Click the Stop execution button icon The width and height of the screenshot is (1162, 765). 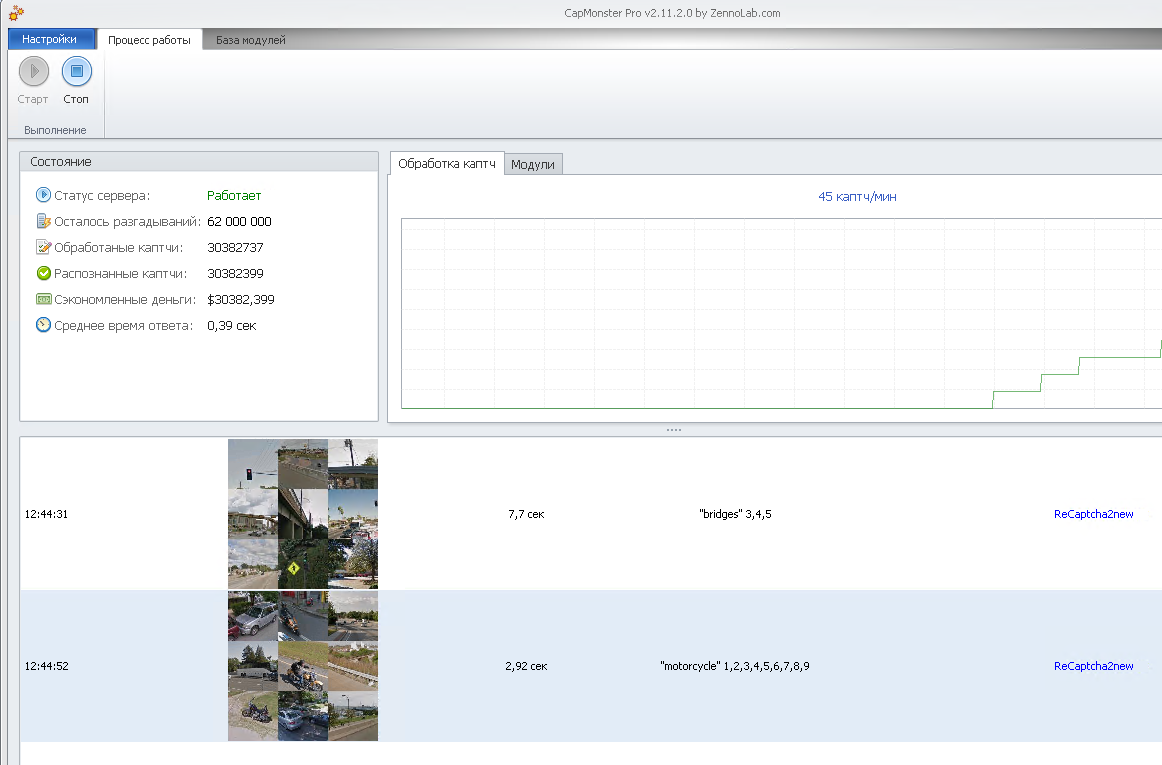[77, 71]
